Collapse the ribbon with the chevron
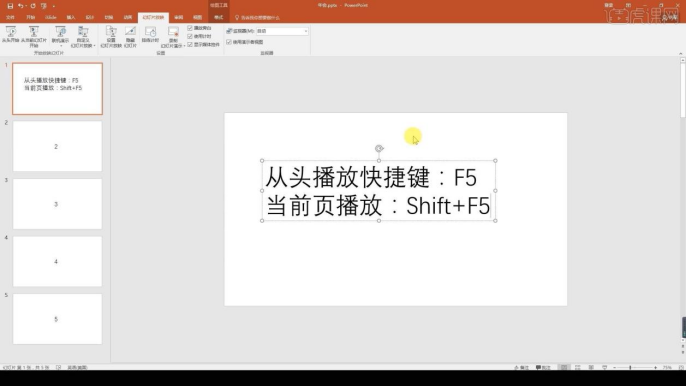 [680, 53]
